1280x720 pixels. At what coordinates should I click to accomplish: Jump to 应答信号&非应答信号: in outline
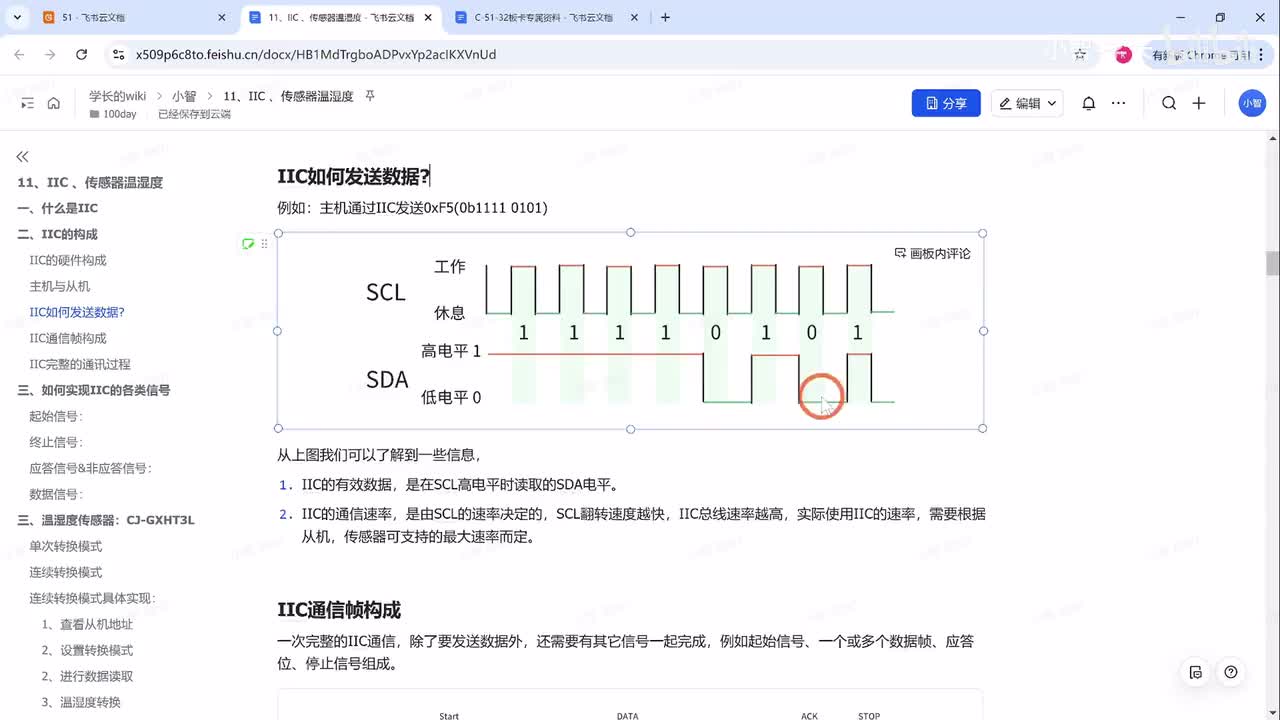tap(91, 468)
